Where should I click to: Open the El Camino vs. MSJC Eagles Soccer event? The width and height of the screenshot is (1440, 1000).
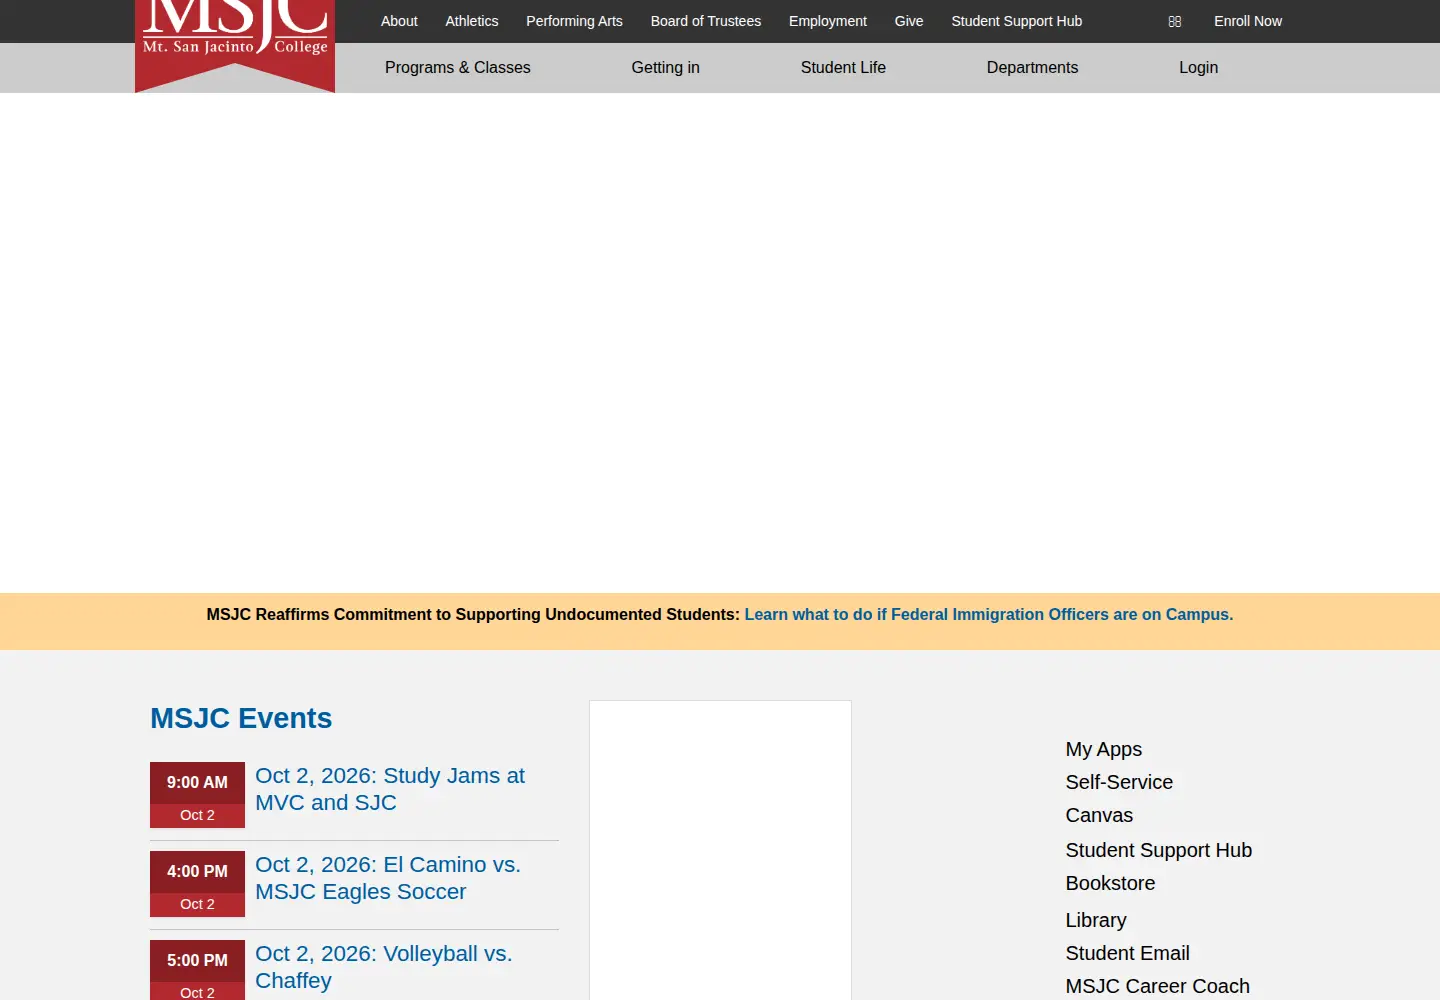(x=388, y=878)
